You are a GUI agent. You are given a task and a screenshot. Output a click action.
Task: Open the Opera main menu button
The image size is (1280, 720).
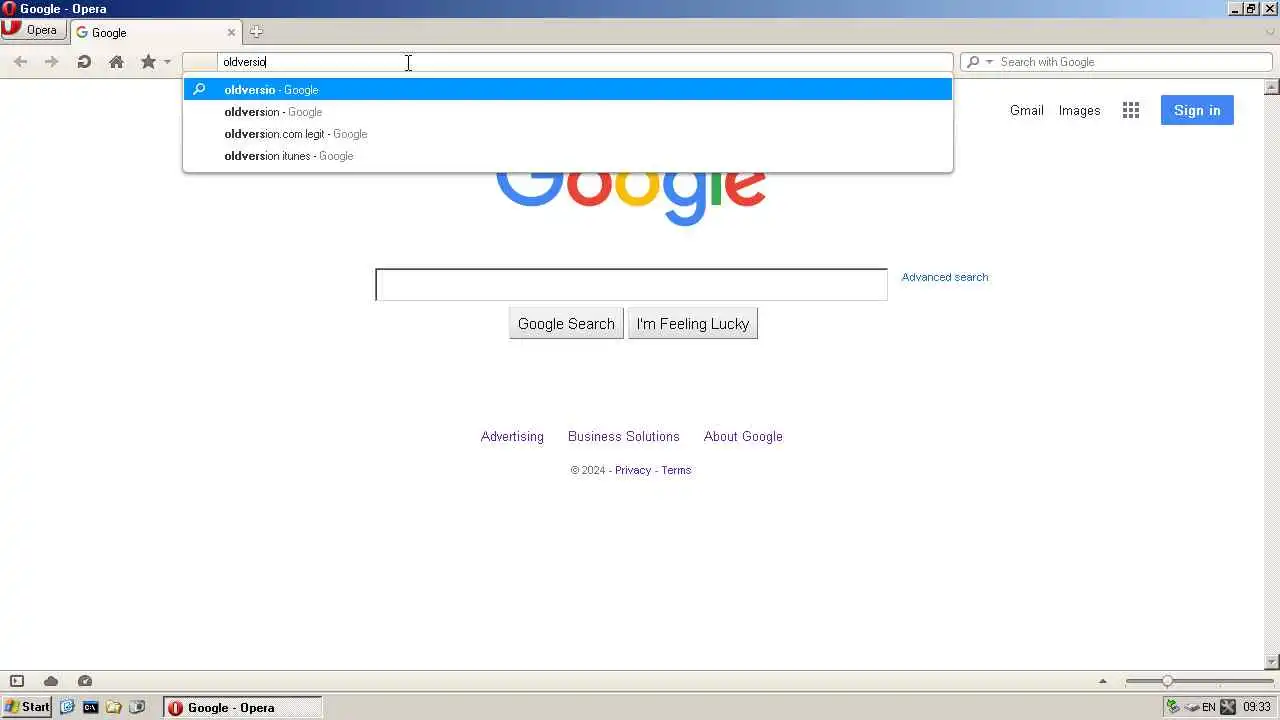click(33, 30)
